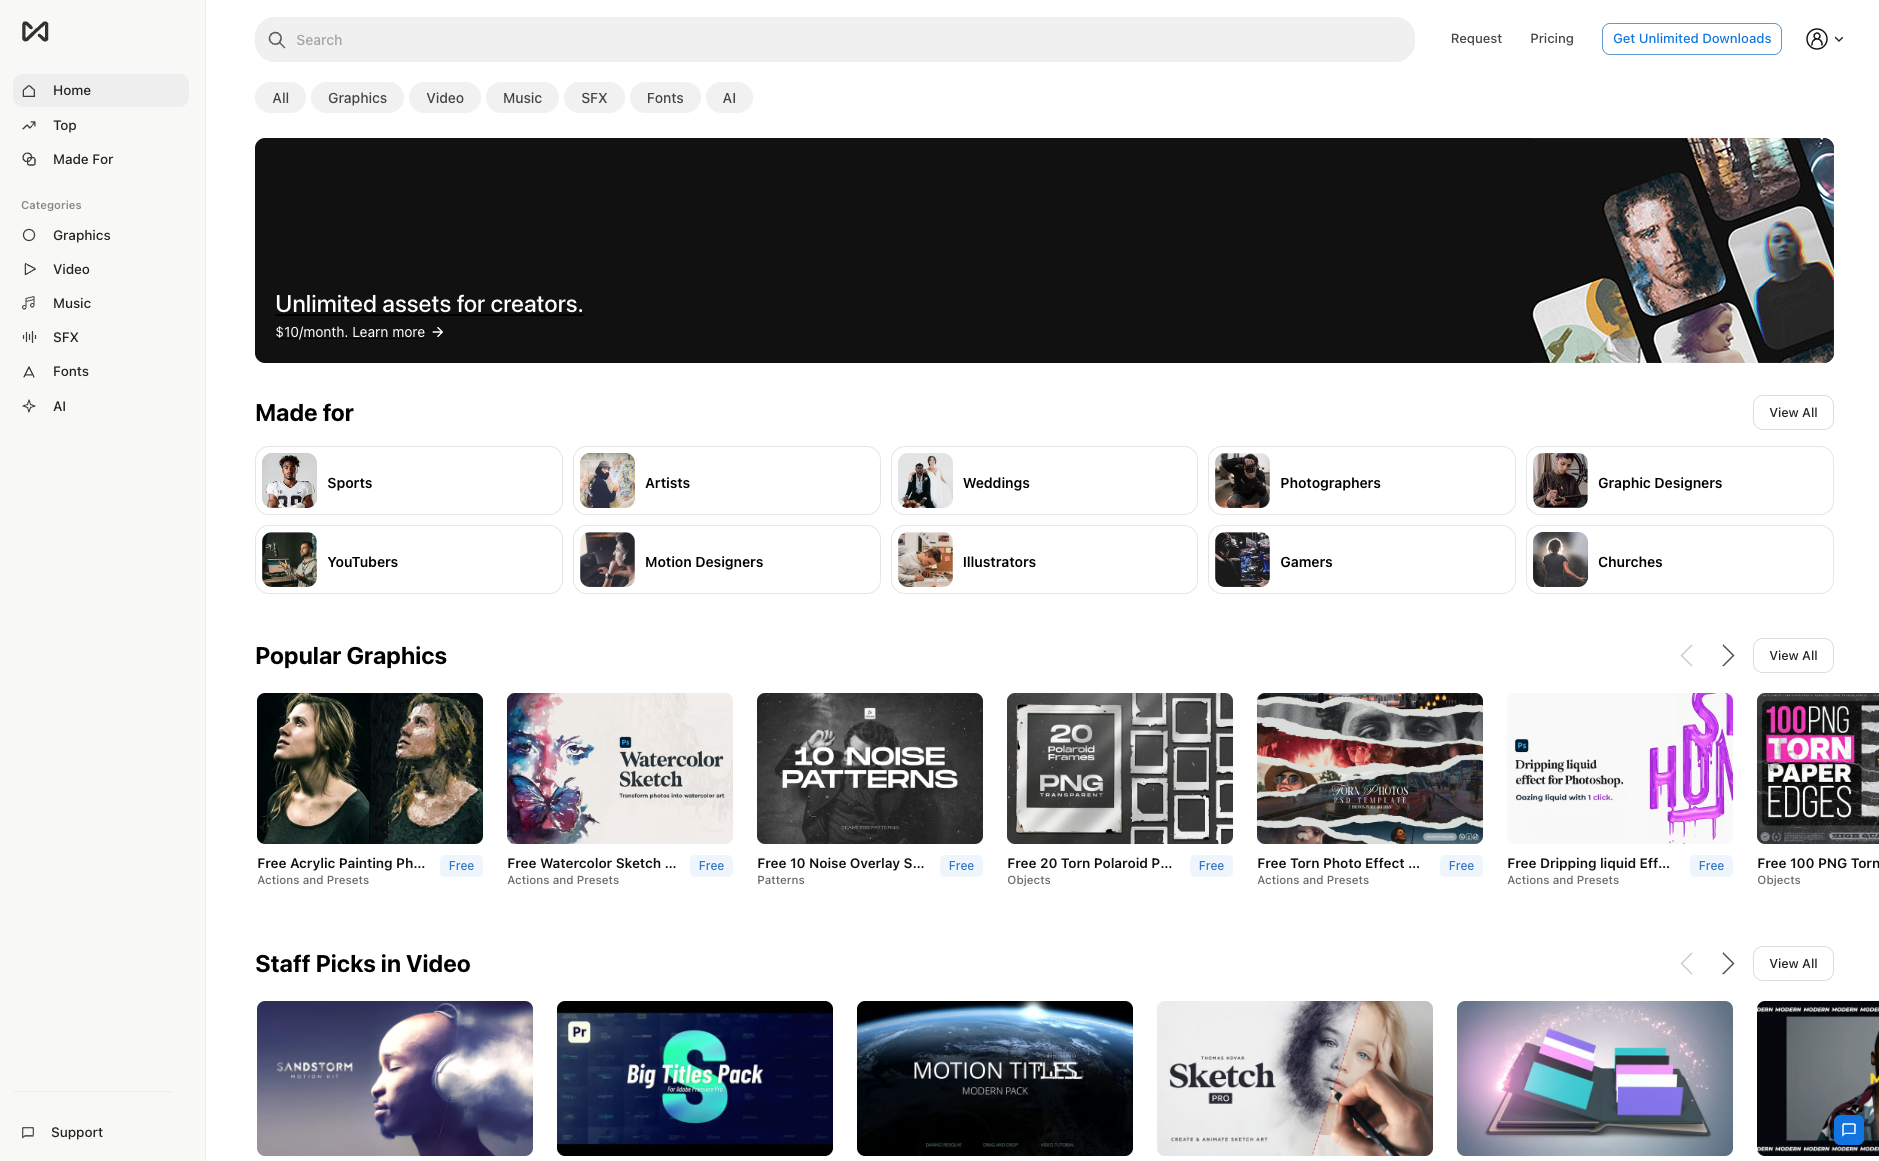Screen dimensions: 1879x1161
Task: Click the Graphics category icon in sidebar
Action: 30,235
